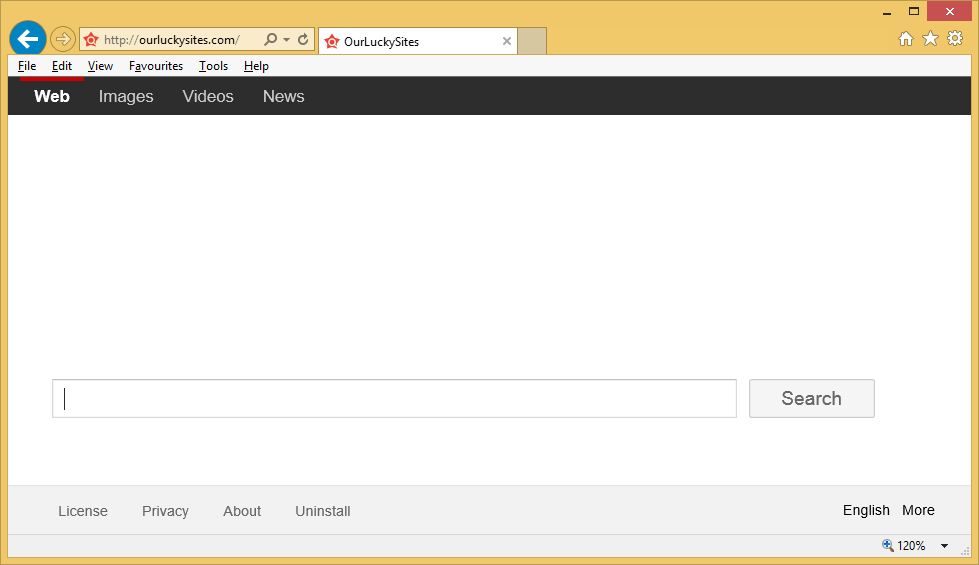
Task: Click the browser Back arrow button
Action: coord(28,39)
